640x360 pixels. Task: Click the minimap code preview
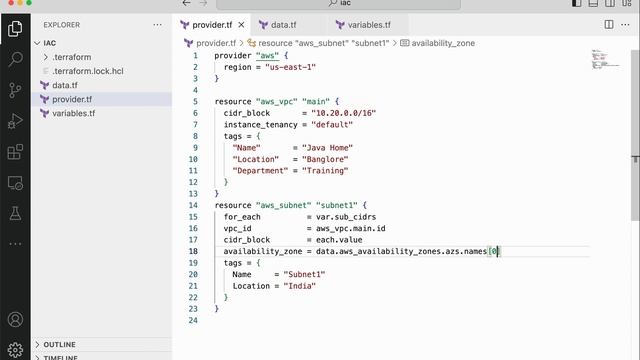tap(606, 59)
